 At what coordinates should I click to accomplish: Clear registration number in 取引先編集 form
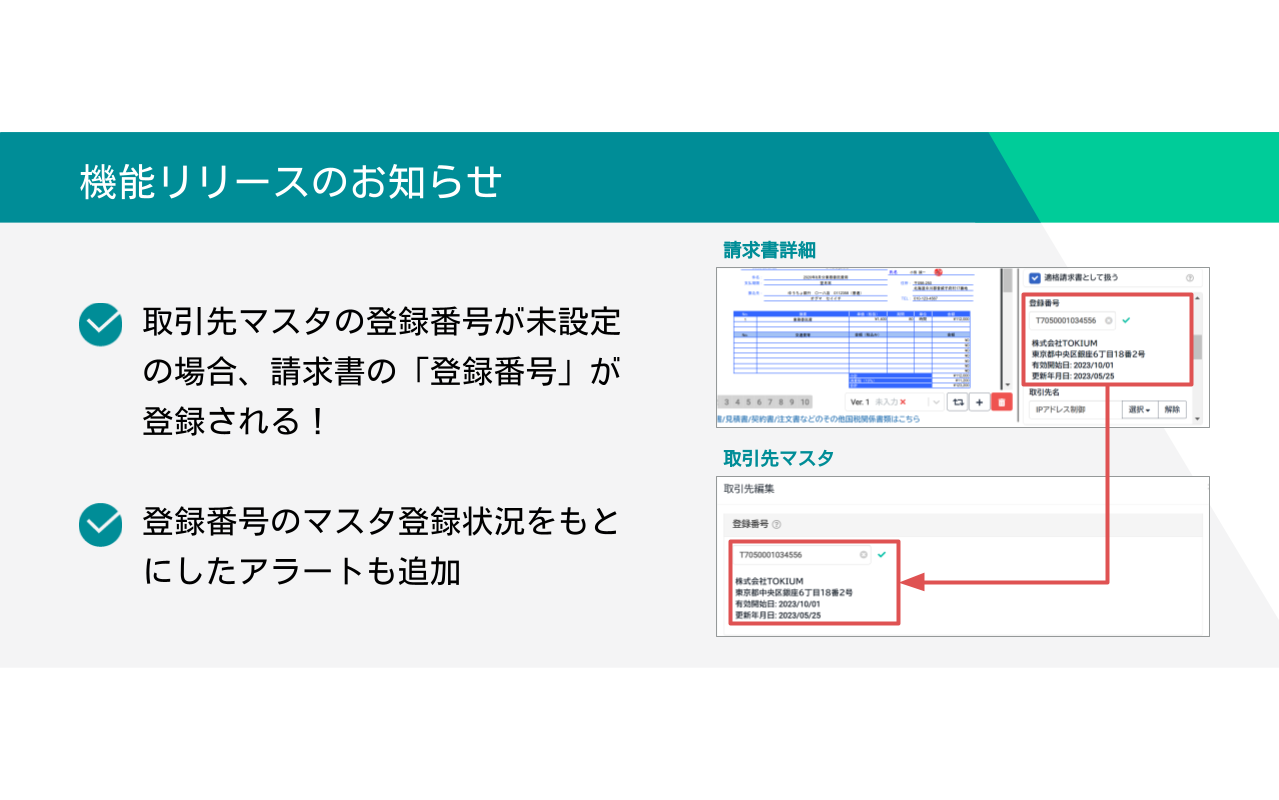pos(863,554)
